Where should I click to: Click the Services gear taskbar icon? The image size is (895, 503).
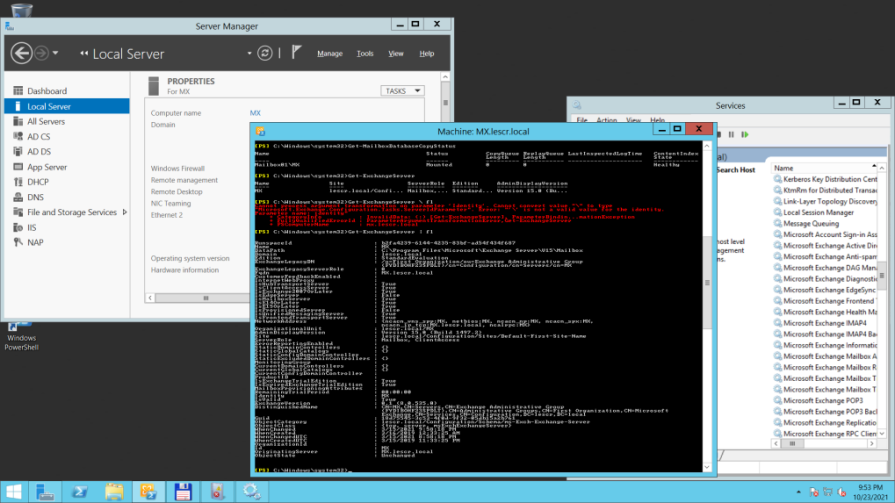(x=252, y=492)
